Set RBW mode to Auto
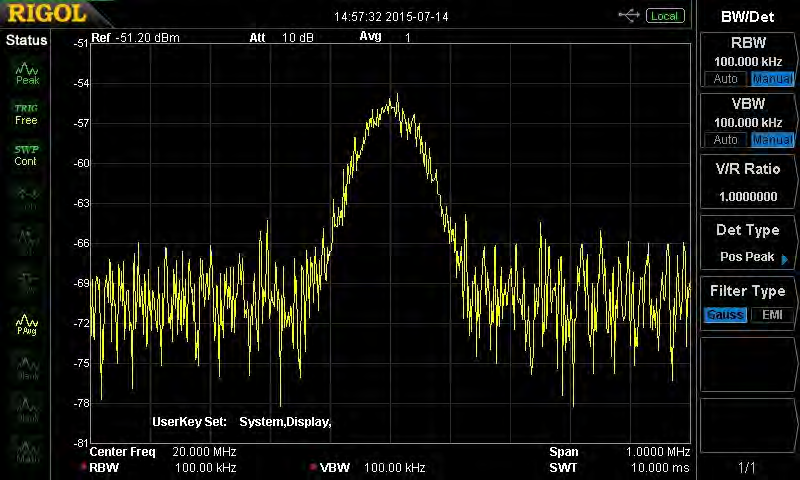The image size is (800, 480). pos(725,79)
